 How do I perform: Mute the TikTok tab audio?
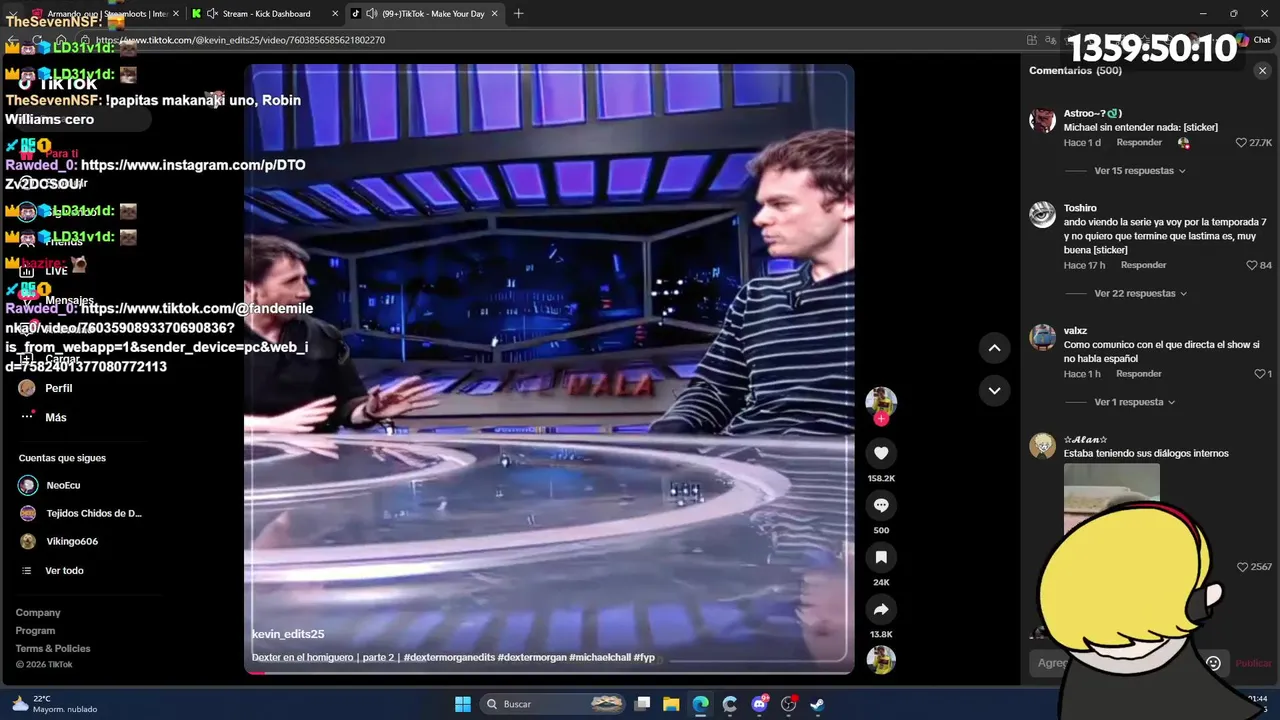pyautogui.click(x=372, y=14)
